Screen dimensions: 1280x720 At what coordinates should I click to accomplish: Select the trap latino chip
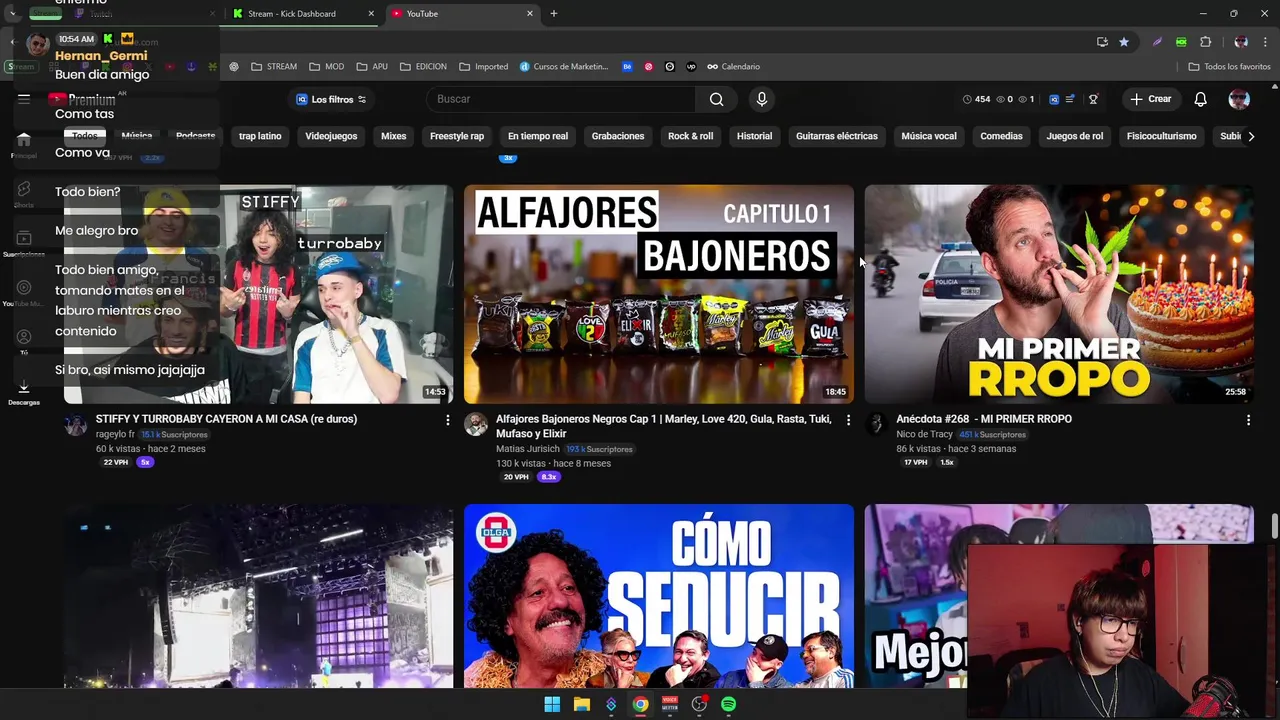pos(260,136)
